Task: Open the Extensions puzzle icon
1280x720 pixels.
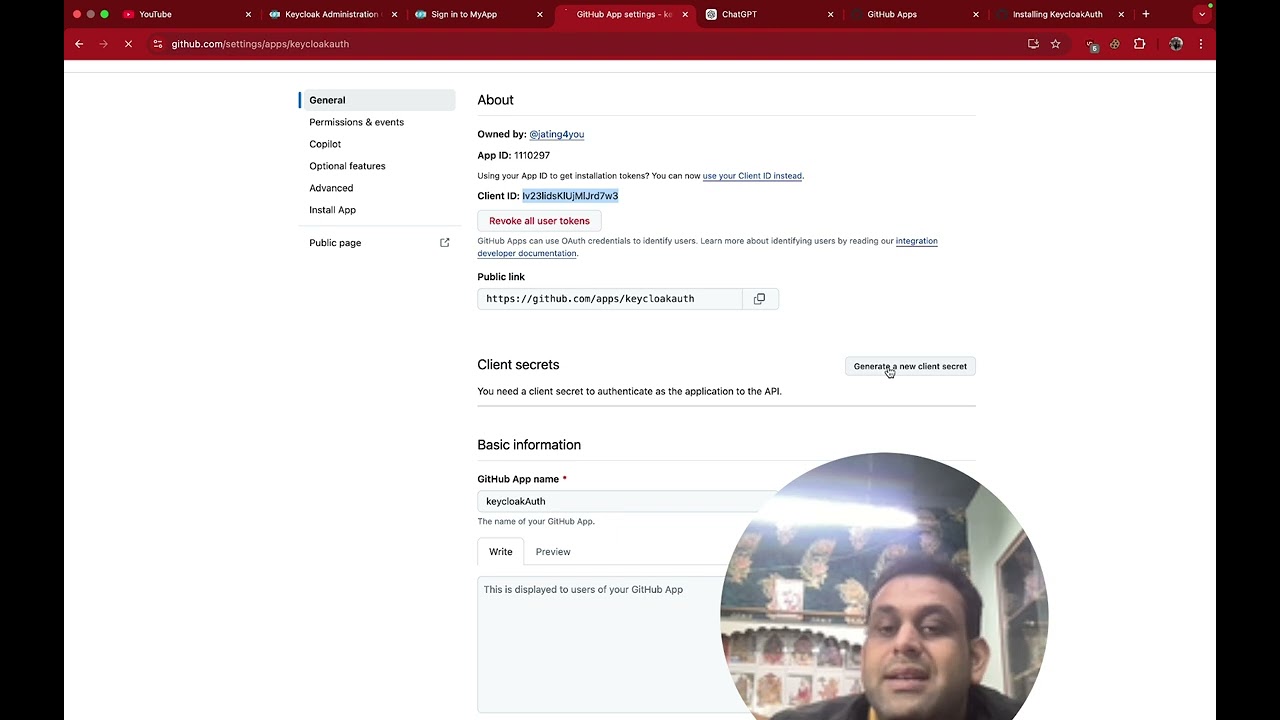Action: (x=1139, y=44)
